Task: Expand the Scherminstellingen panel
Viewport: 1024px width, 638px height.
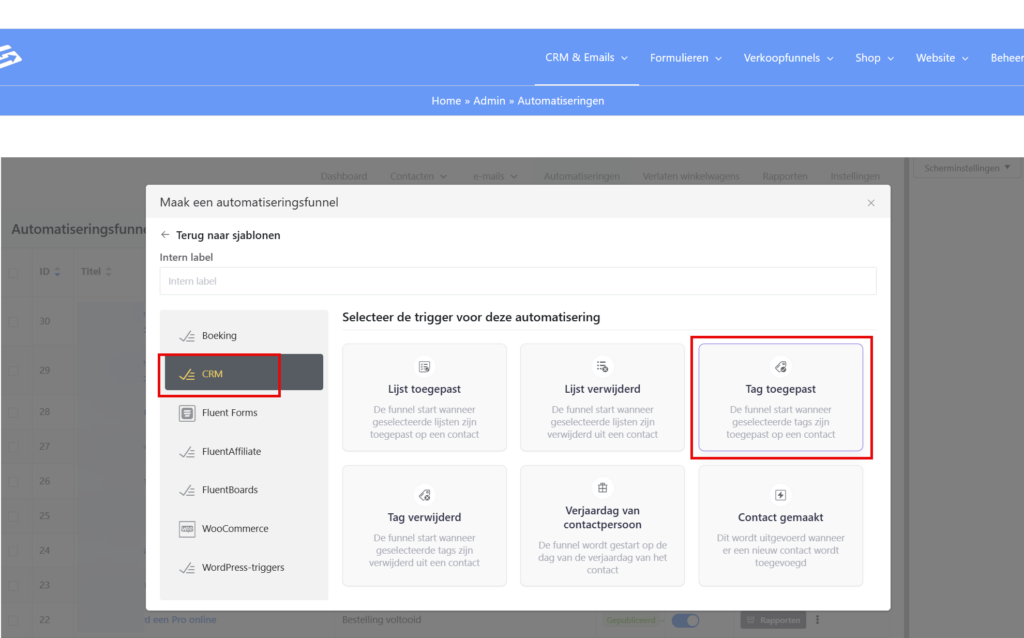Action: tap(967, 168)
